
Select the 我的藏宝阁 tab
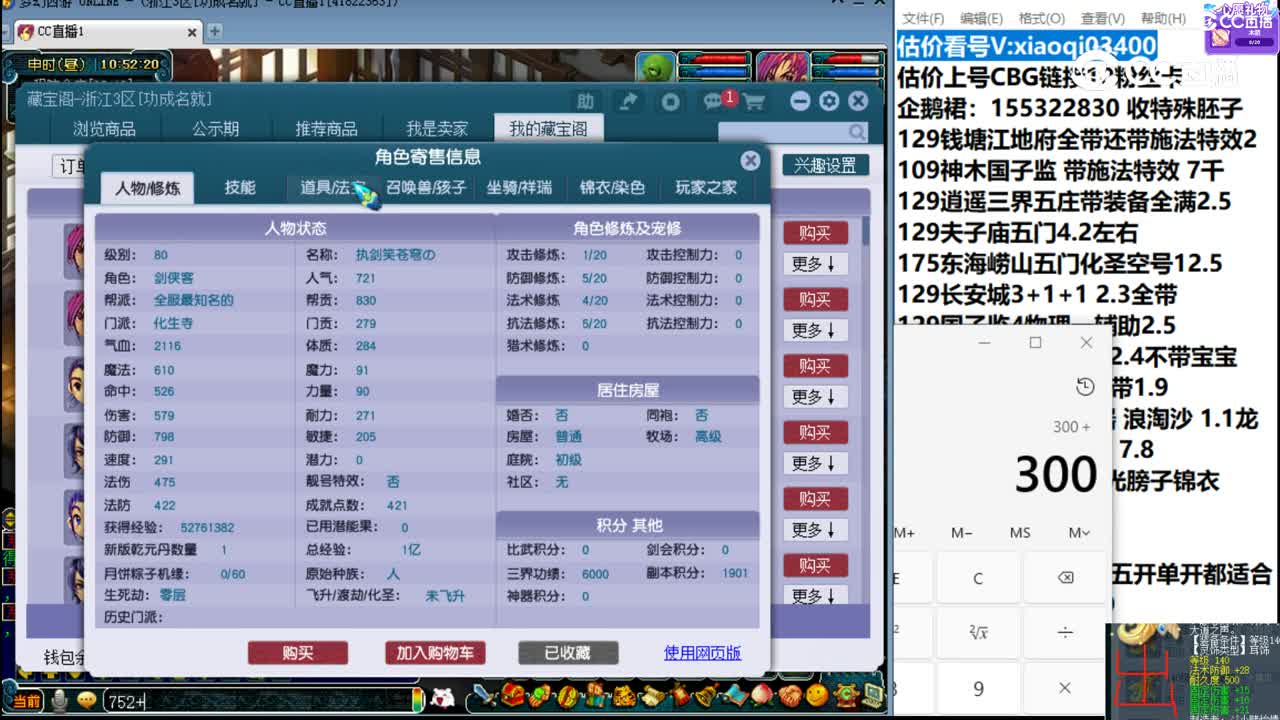(550, 128)
